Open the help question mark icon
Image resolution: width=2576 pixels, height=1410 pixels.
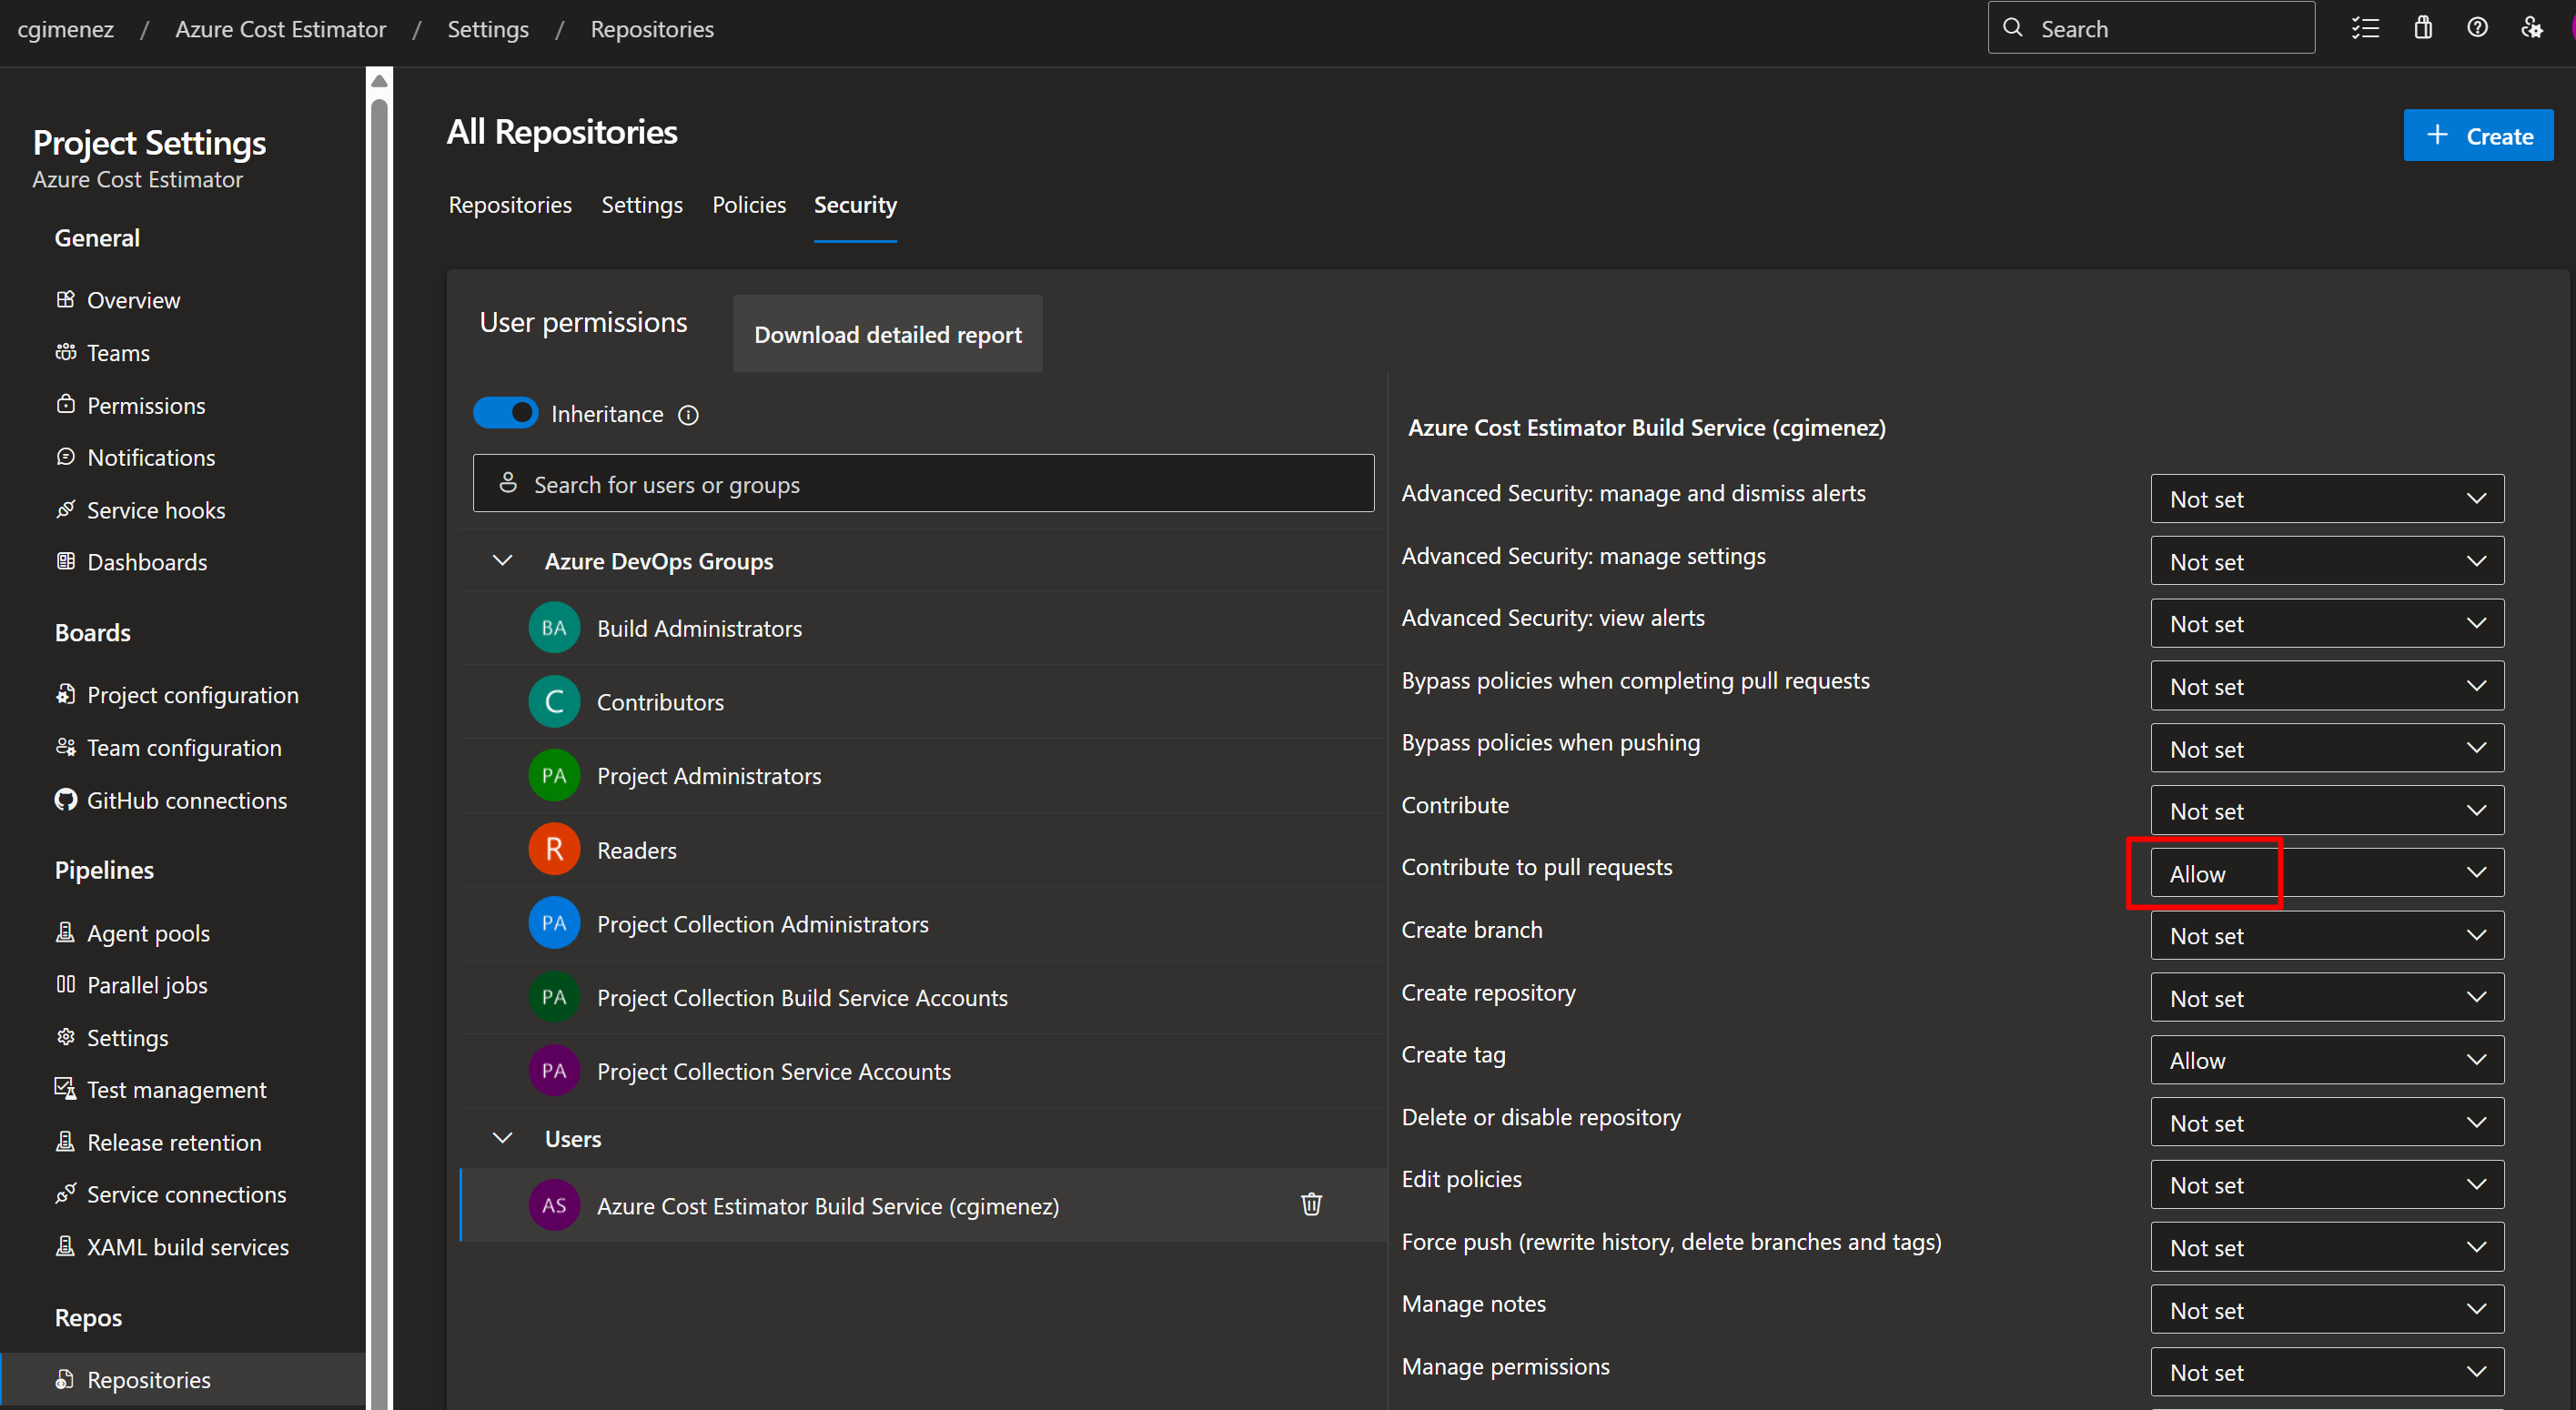pos(2477,28)
